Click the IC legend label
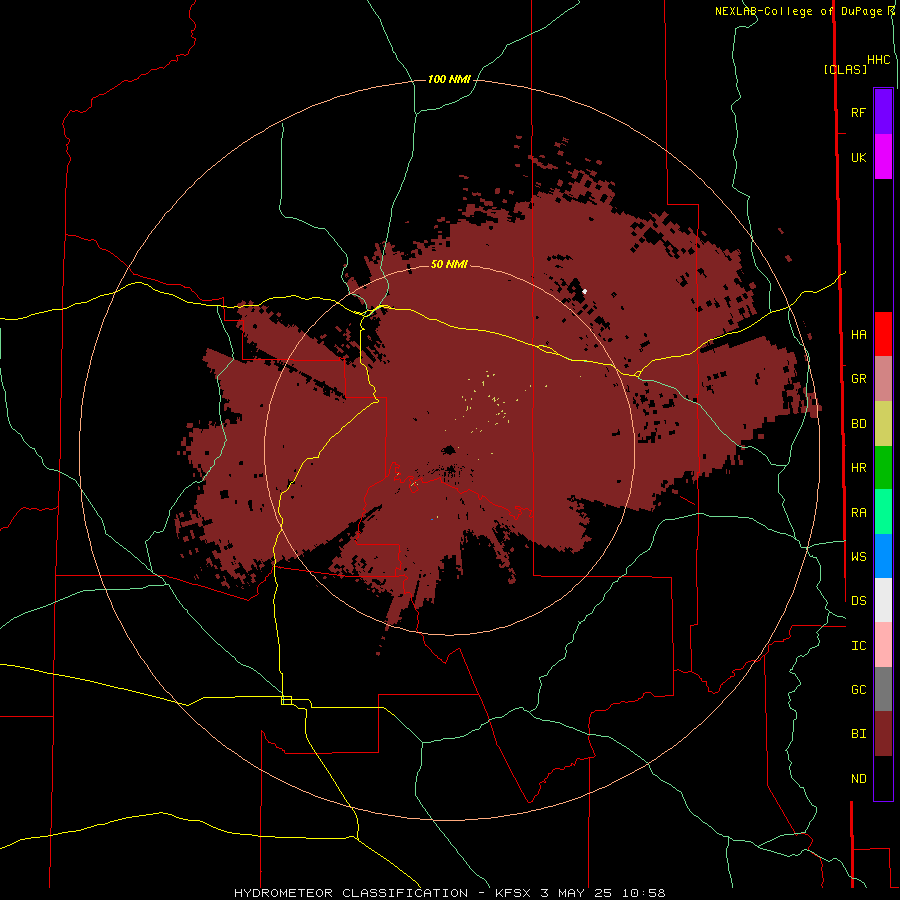Image resolution: width=900 pixels, height=900 pixels. point(858,646)
